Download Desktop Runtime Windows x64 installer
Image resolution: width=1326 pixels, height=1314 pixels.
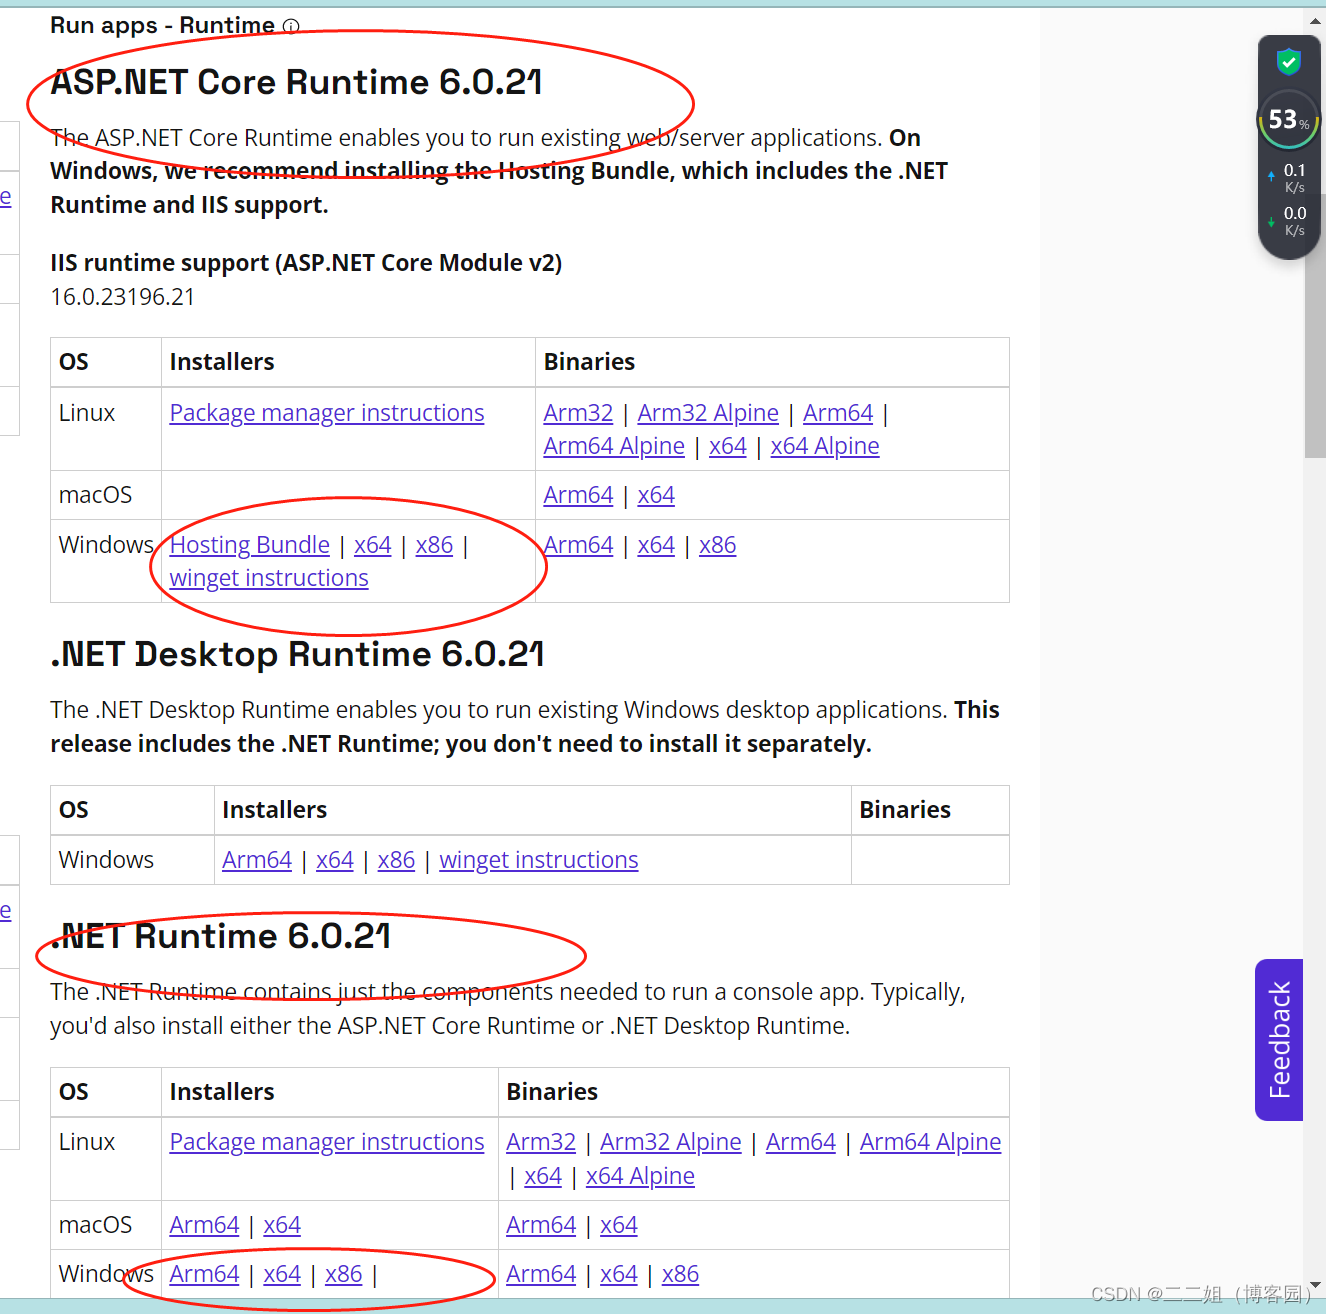click(x=335, y=860)
